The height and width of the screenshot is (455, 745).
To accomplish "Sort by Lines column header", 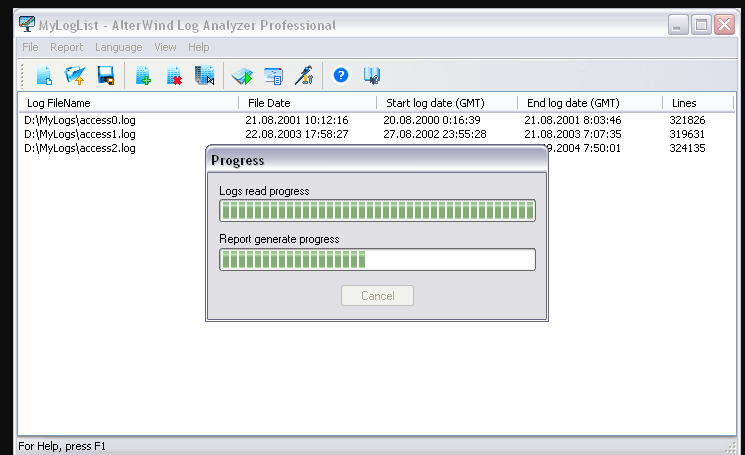I will tap(698, 103).
